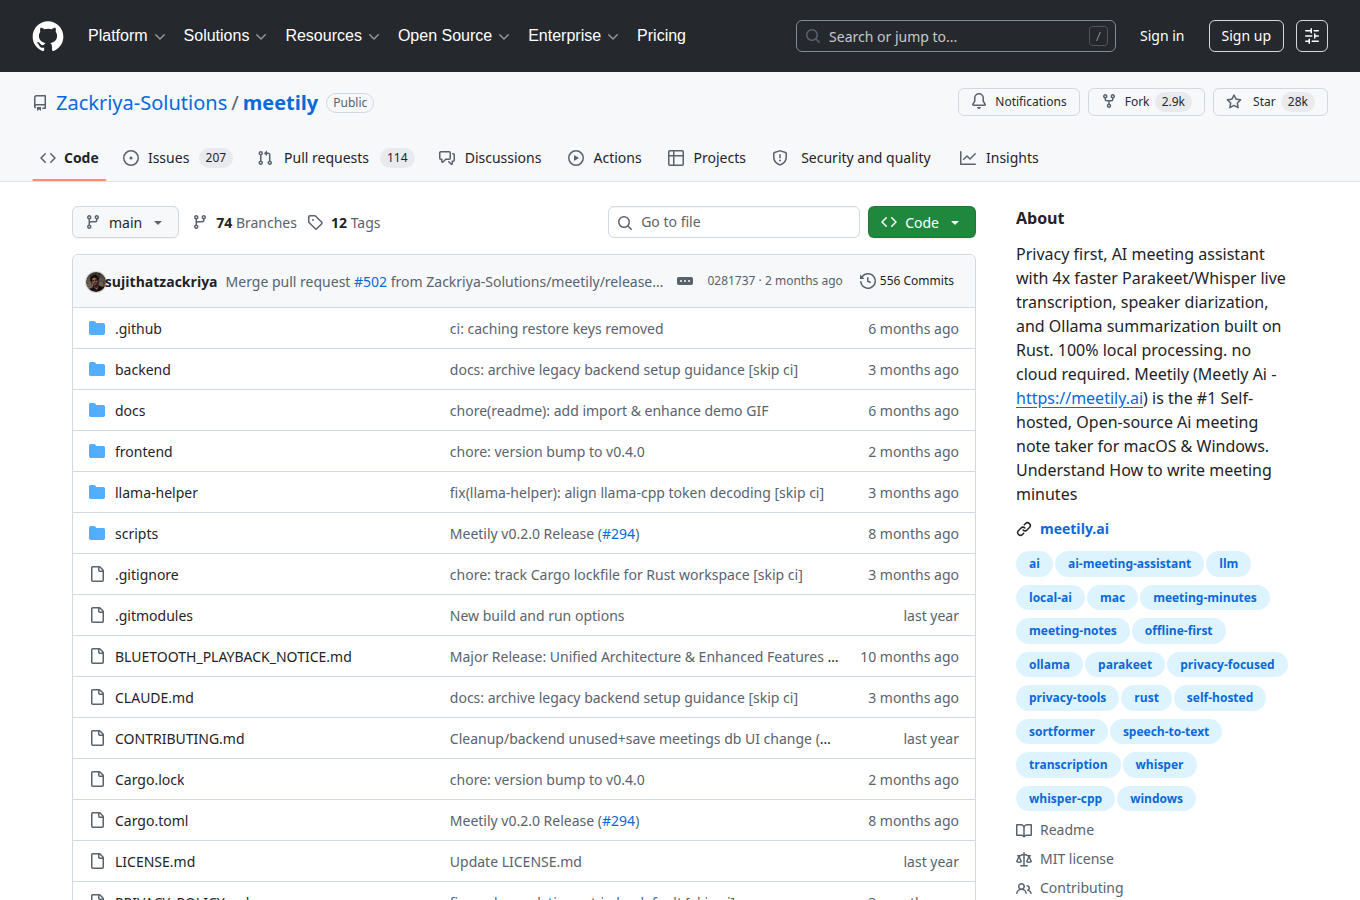Click commit hash 0281737

(x=731, y=281)
